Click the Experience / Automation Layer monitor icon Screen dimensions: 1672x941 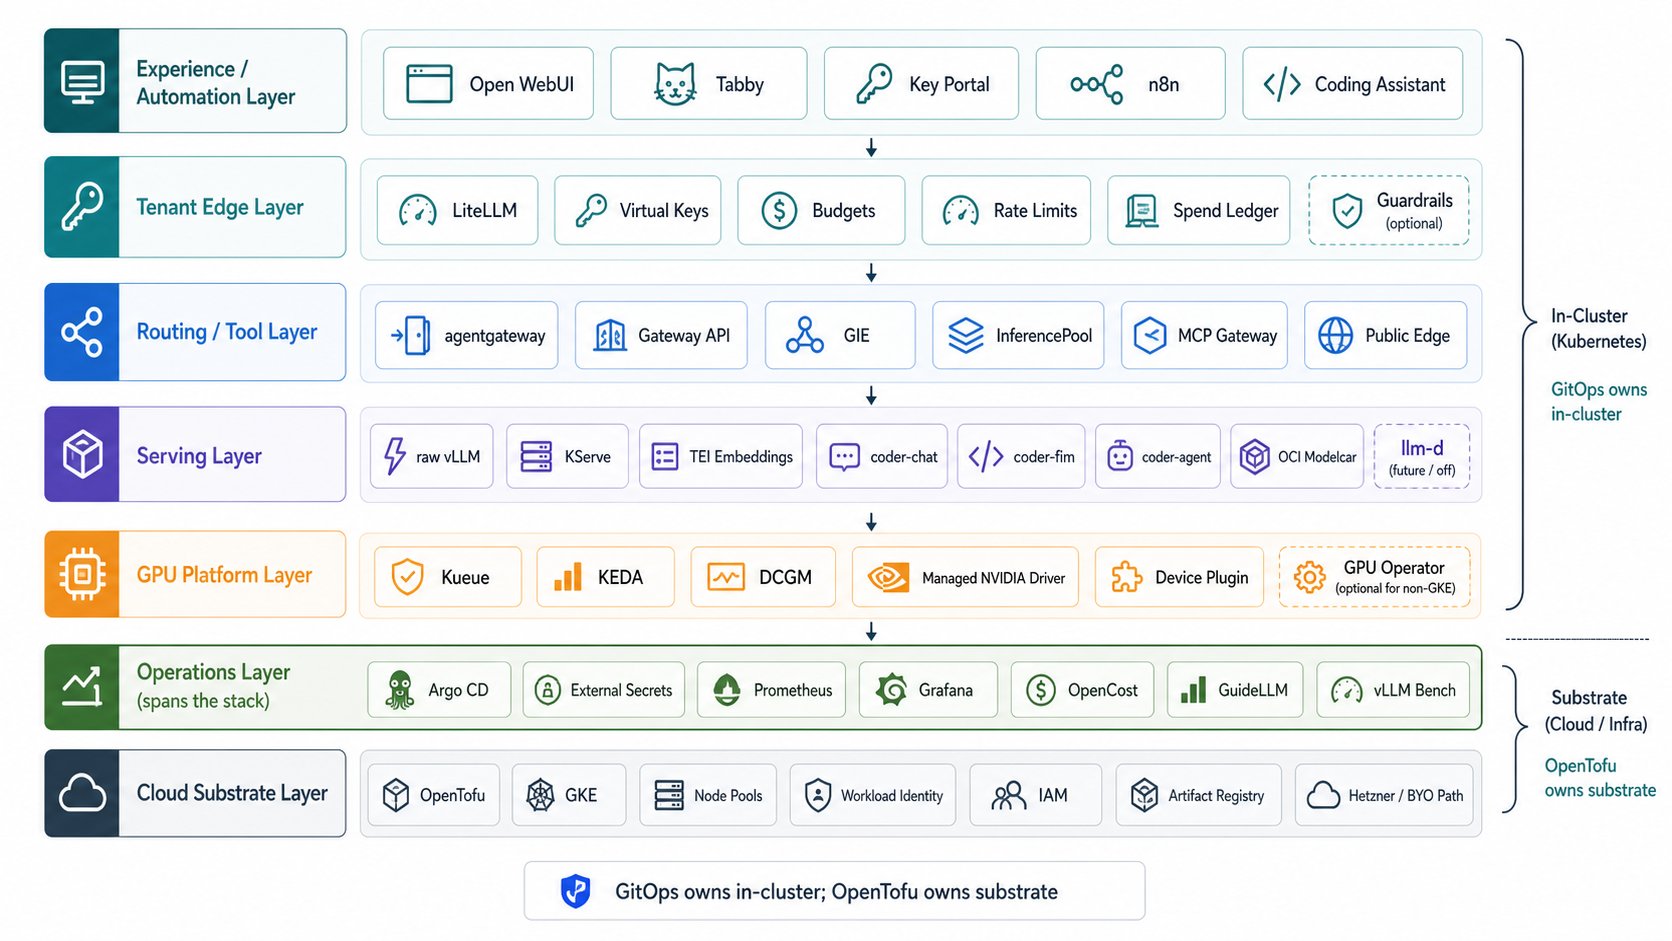point(82,82)
